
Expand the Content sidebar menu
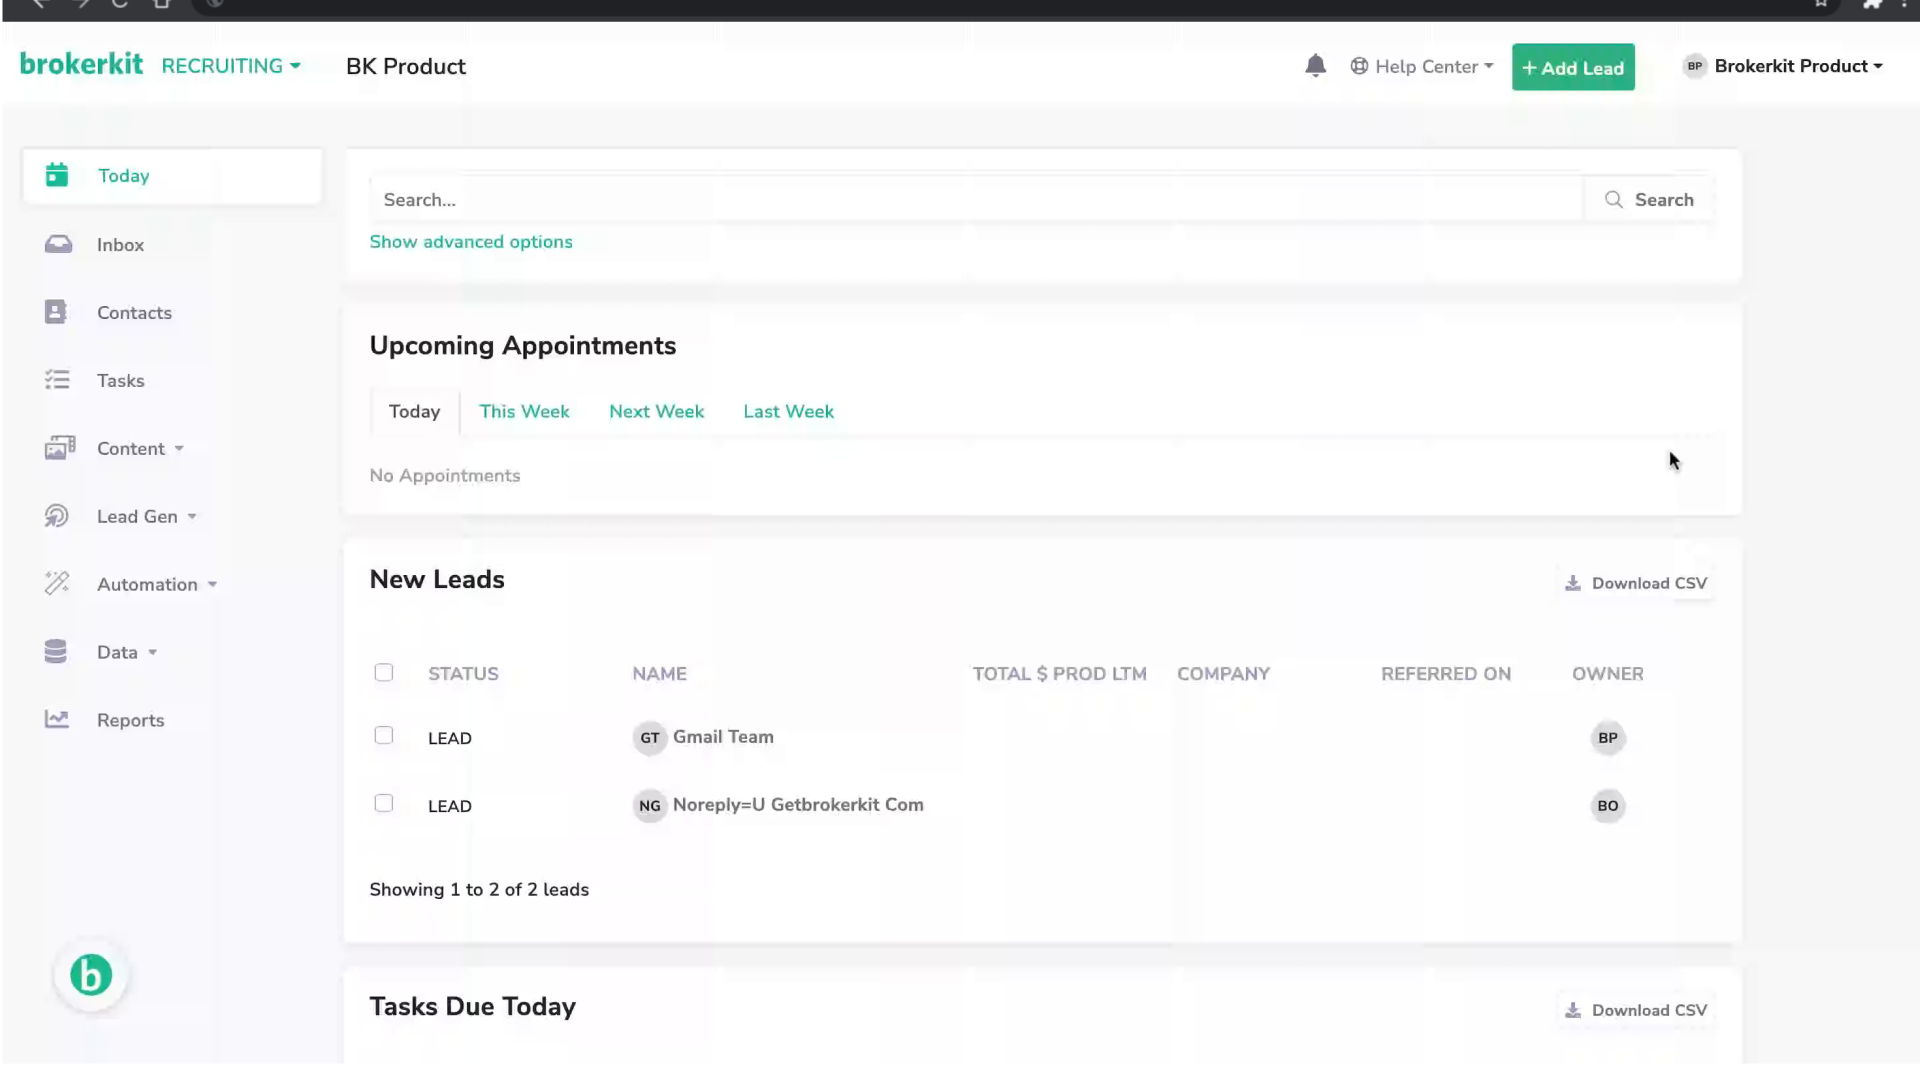[x=140, y=448]
